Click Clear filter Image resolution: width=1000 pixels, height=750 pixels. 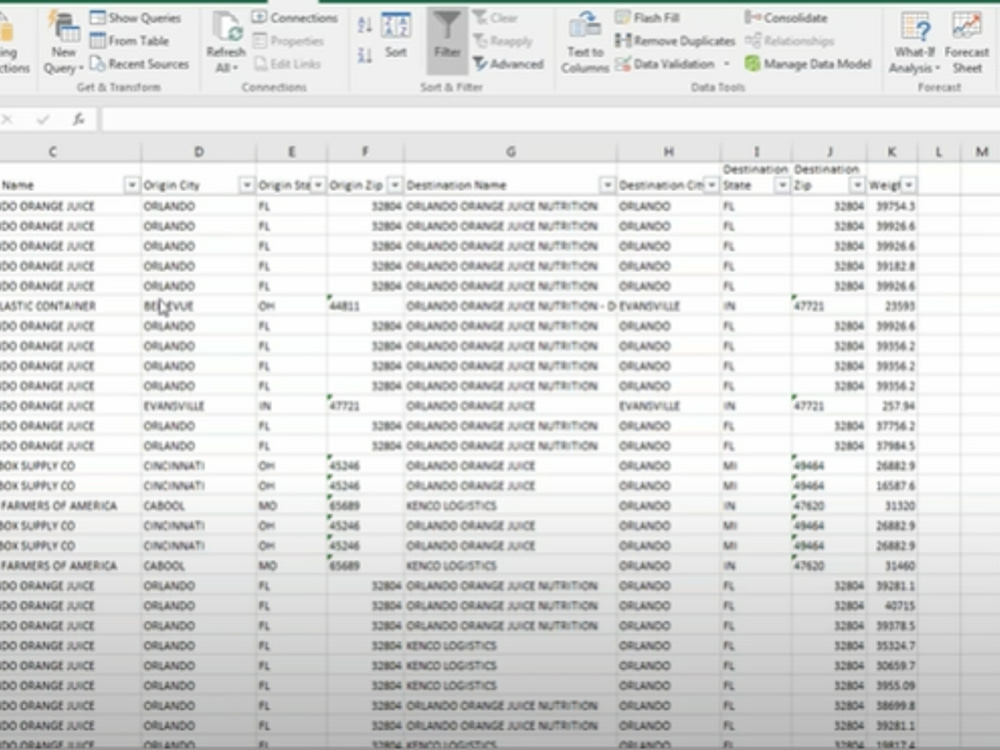pyautogui.click(x=496, y=18)
